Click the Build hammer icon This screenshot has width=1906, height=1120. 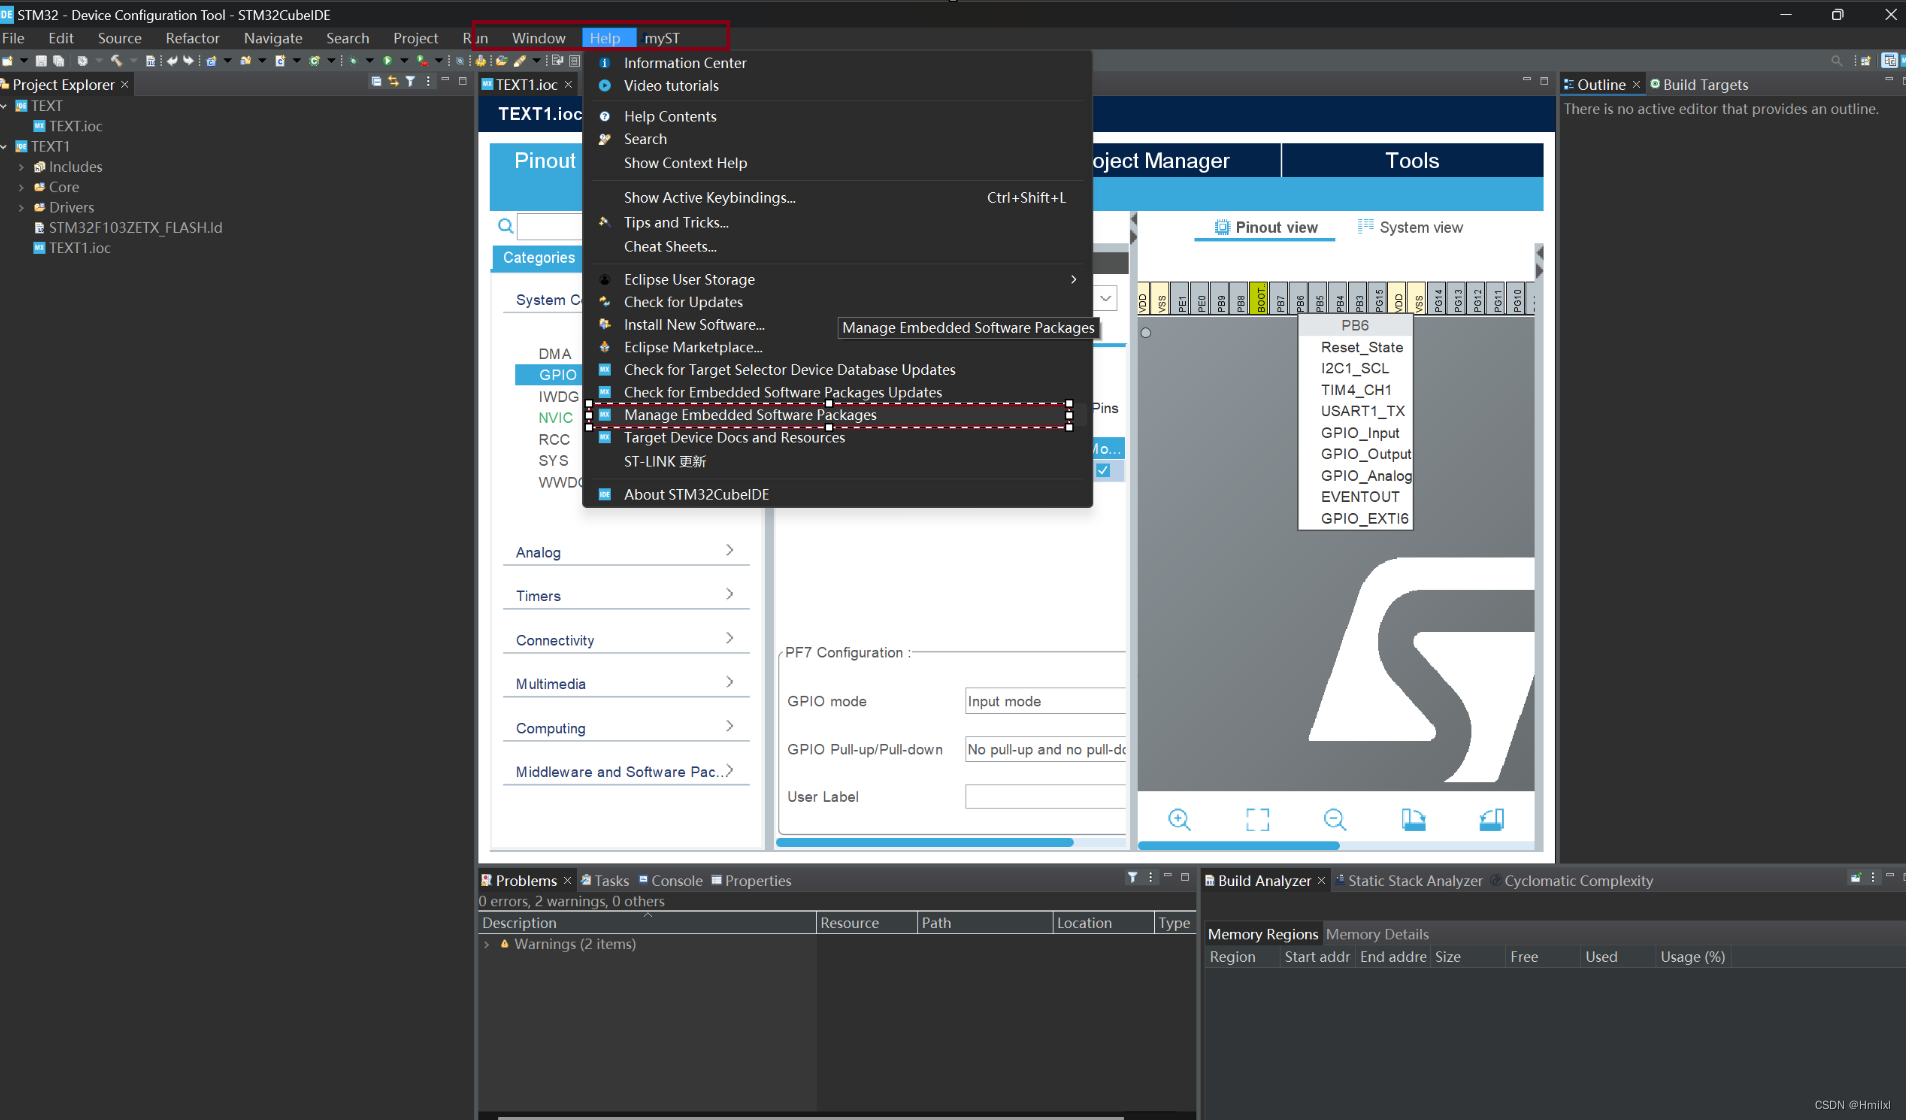point(116,61)
